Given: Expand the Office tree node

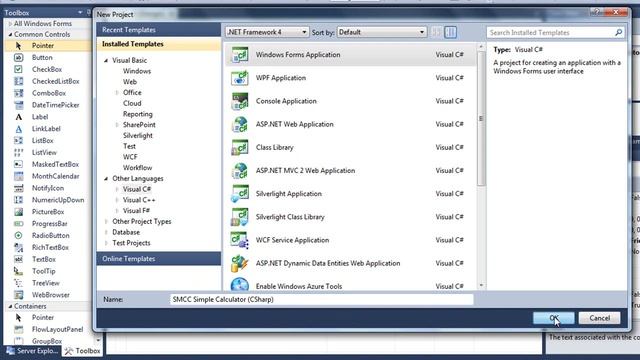Looking at the screenshot, I should click(117, 93).
